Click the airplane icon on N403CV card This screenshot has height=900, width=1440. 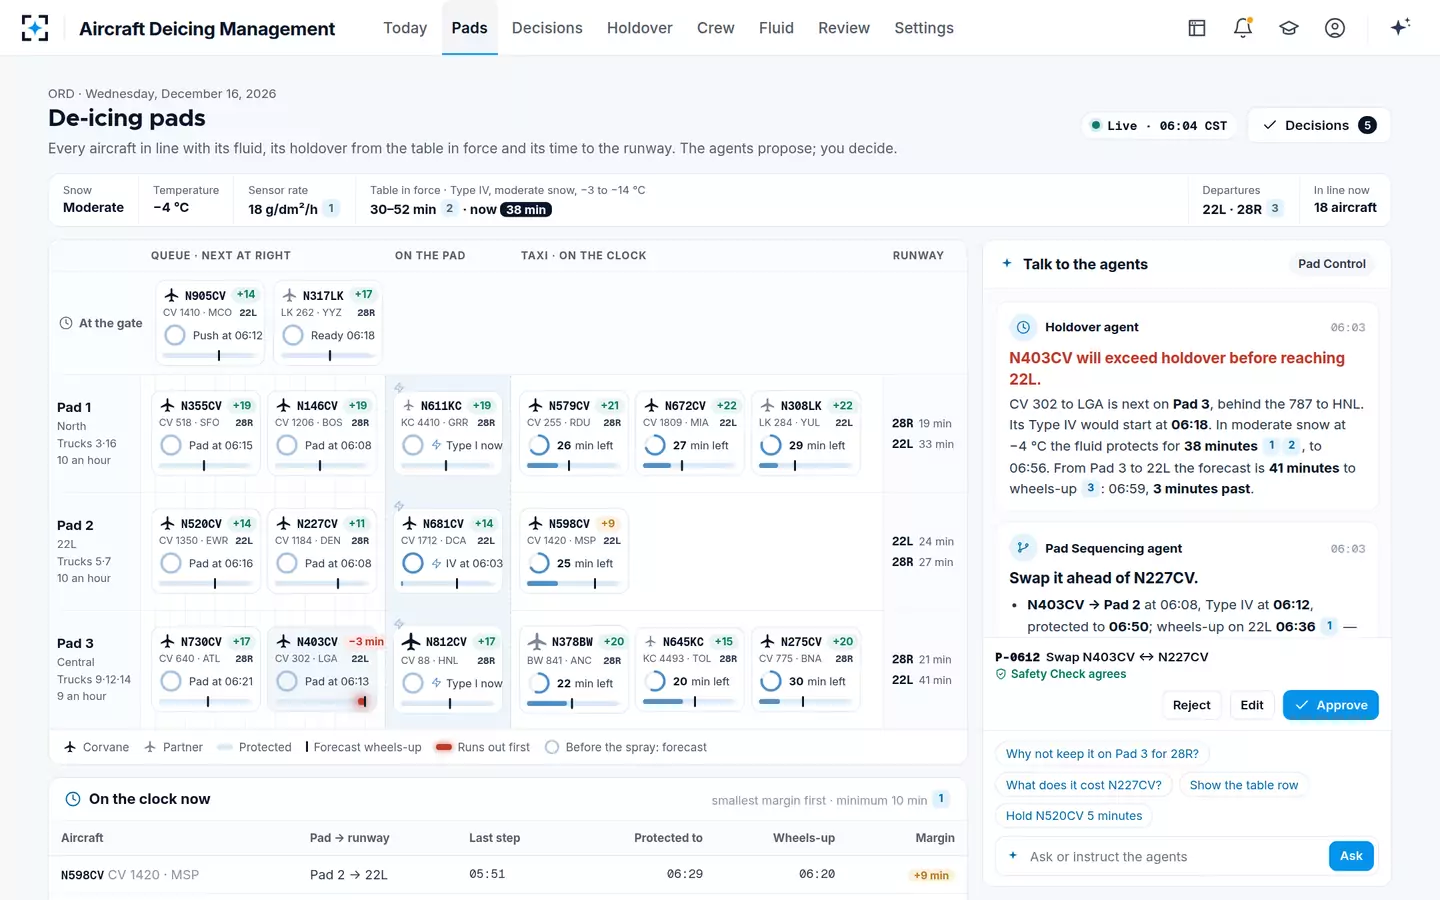283,641
